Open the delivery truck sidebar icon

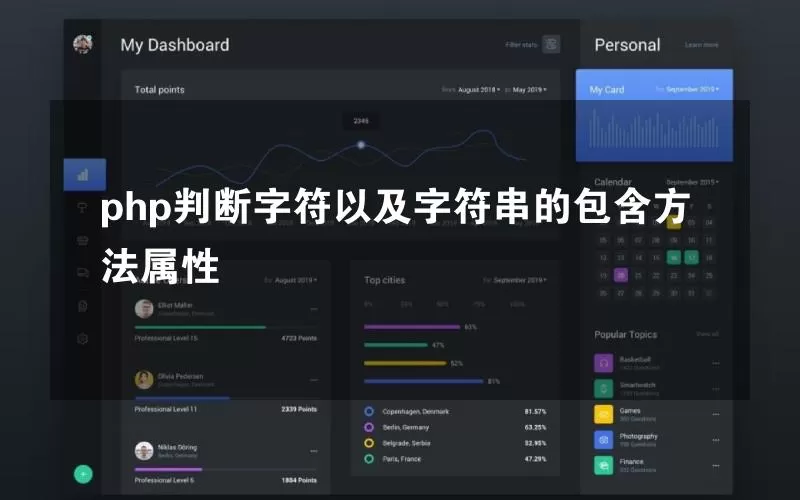[x=83, y=273]
